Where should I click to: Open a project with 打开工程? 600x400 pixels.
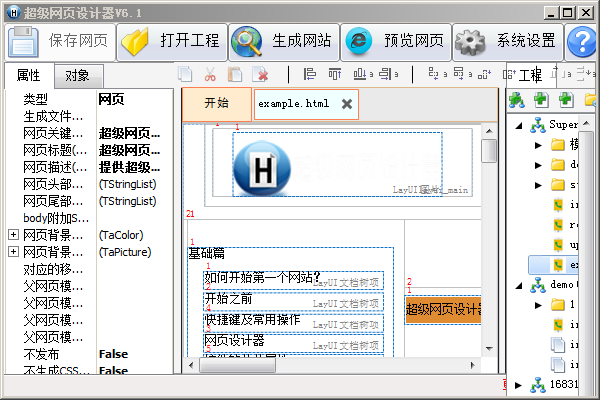click(x=172, y=41)
